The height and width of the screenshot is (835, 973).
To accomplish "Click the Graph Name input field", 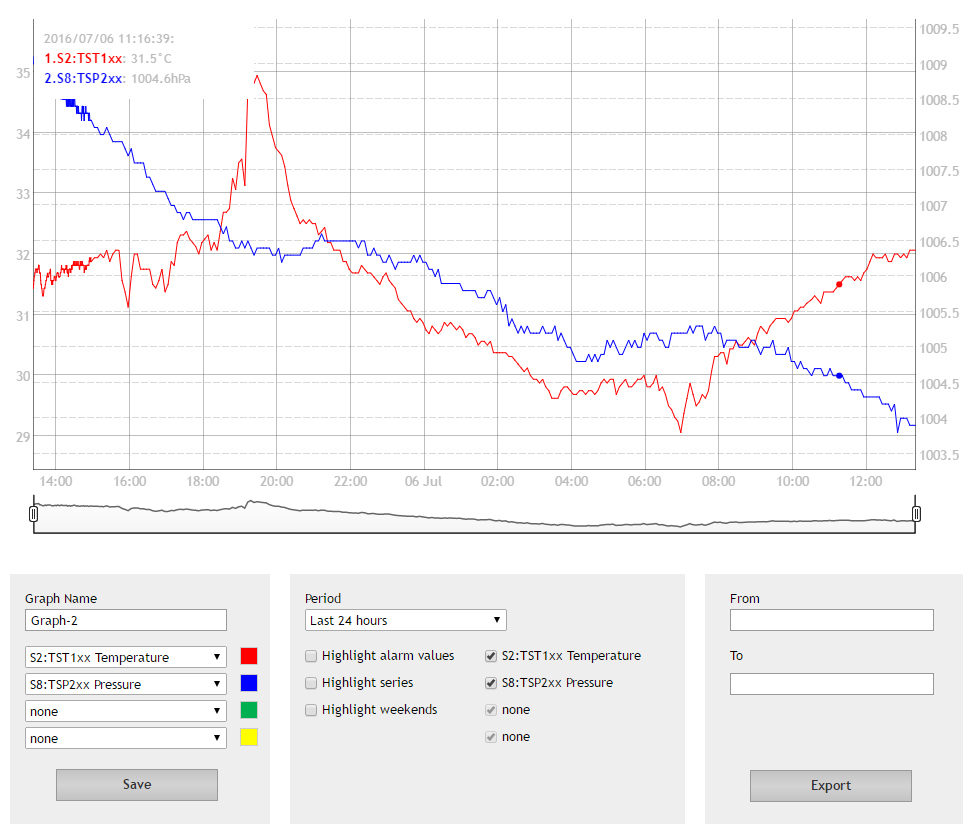I will [x=126, y=620].
